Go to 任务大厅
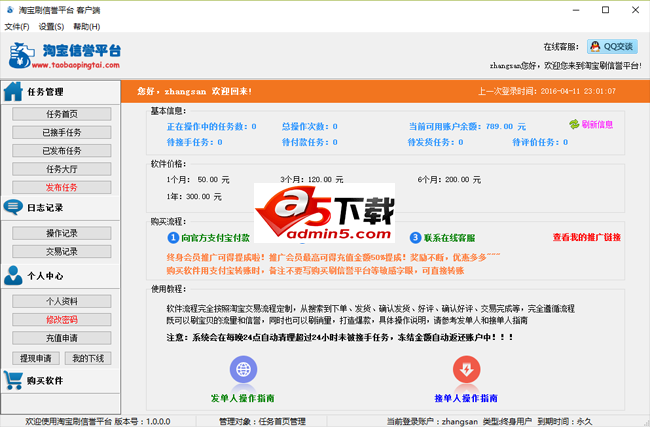The image size is (650, 427). [62, 169]
